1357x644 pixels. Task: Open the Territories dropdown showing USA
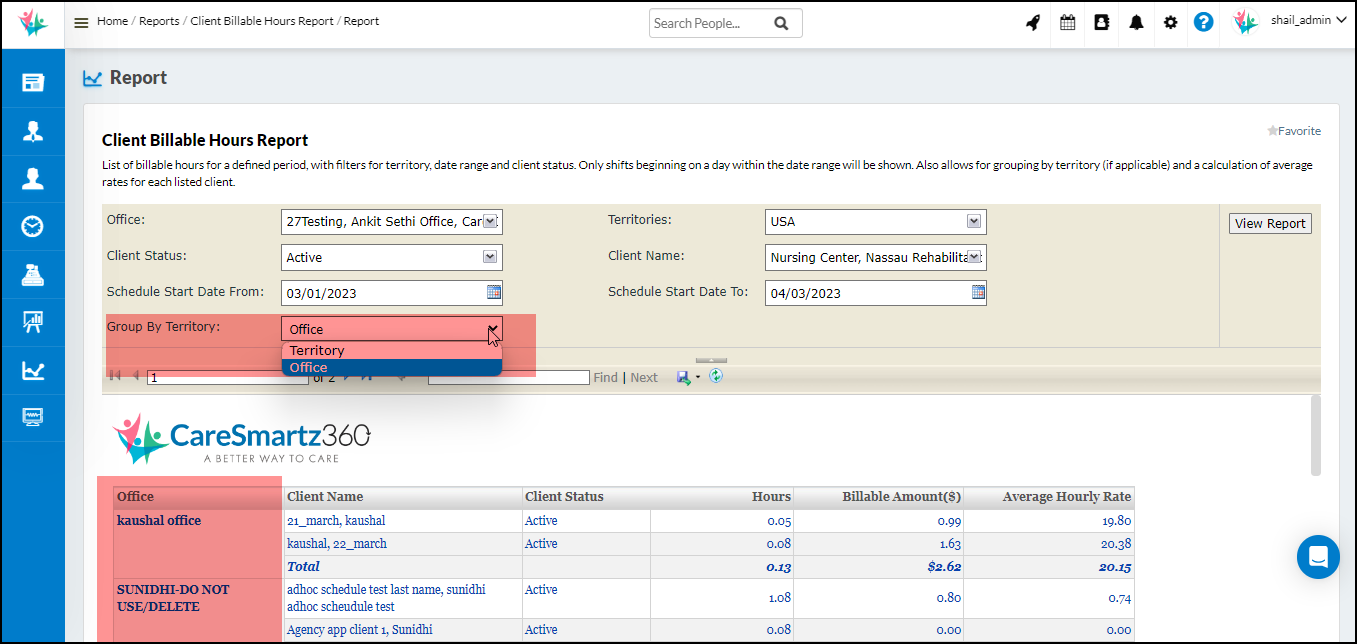(x=973, y=222)
